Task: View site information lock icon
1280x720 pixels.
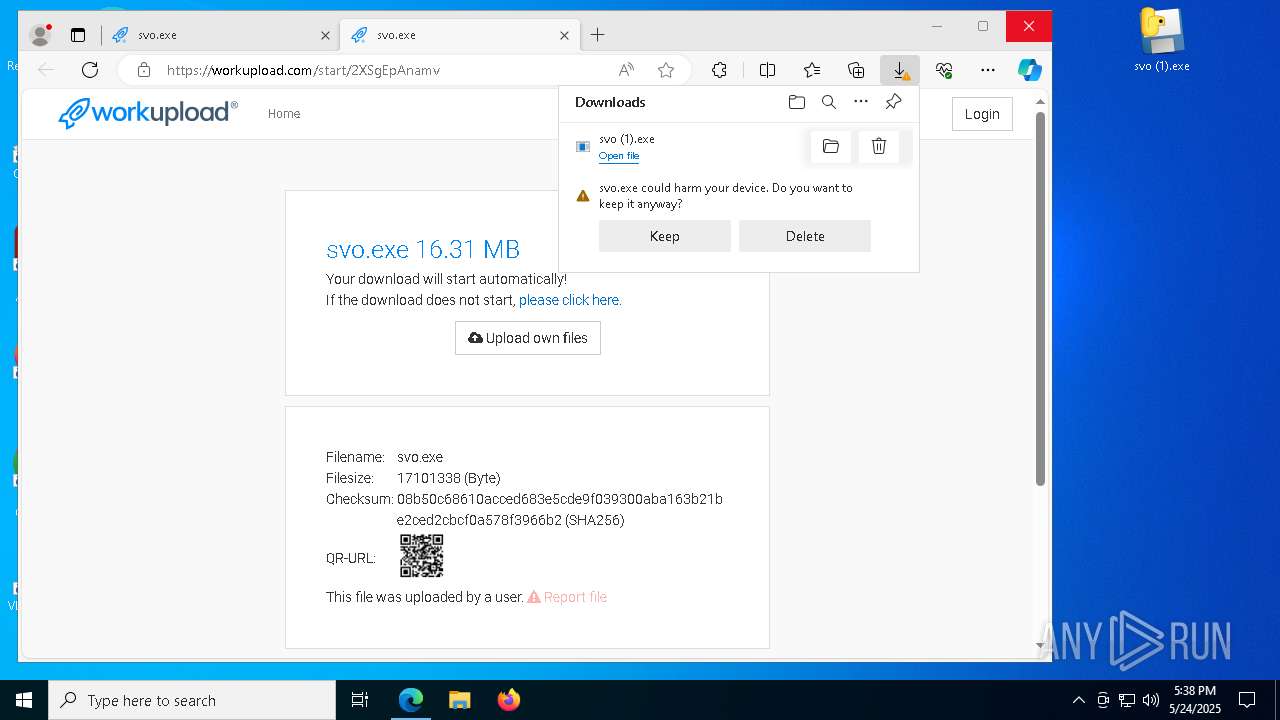Action: click(x=144, y=70)
